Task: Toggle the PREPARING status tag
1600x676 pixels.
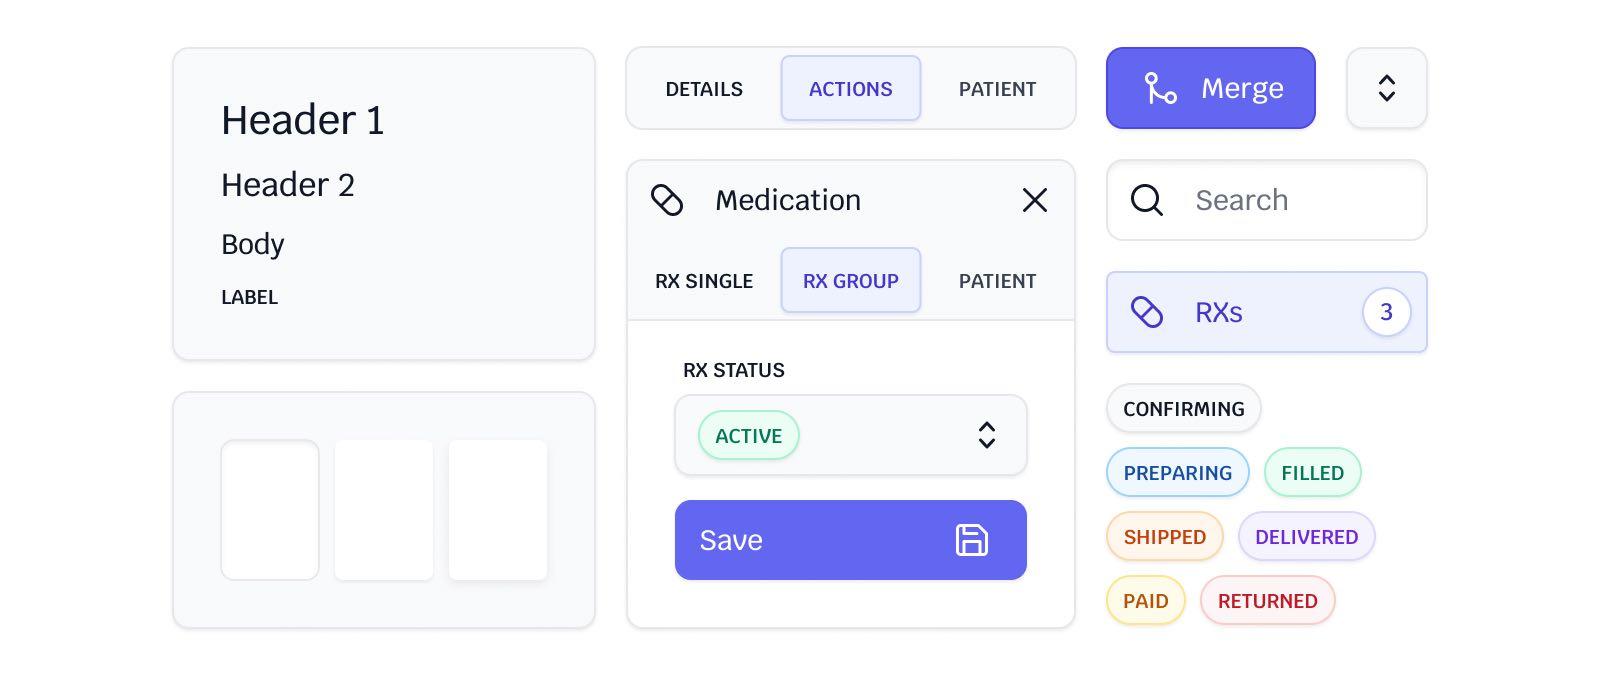Action: 1177,473
